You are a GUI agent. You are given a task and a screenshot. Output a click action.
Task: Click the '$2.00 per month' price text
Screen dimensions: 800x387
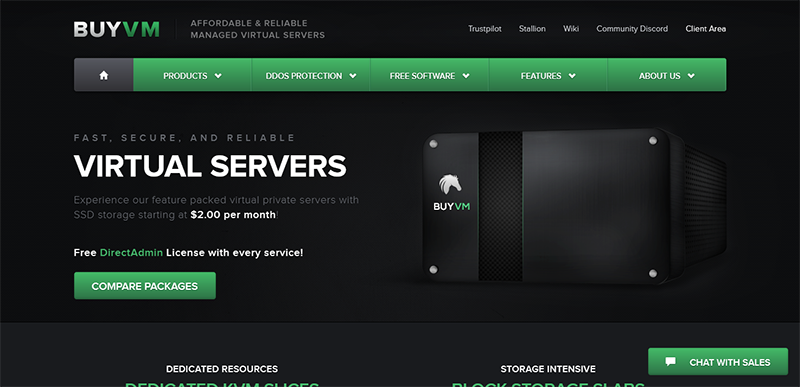[233, 215]
